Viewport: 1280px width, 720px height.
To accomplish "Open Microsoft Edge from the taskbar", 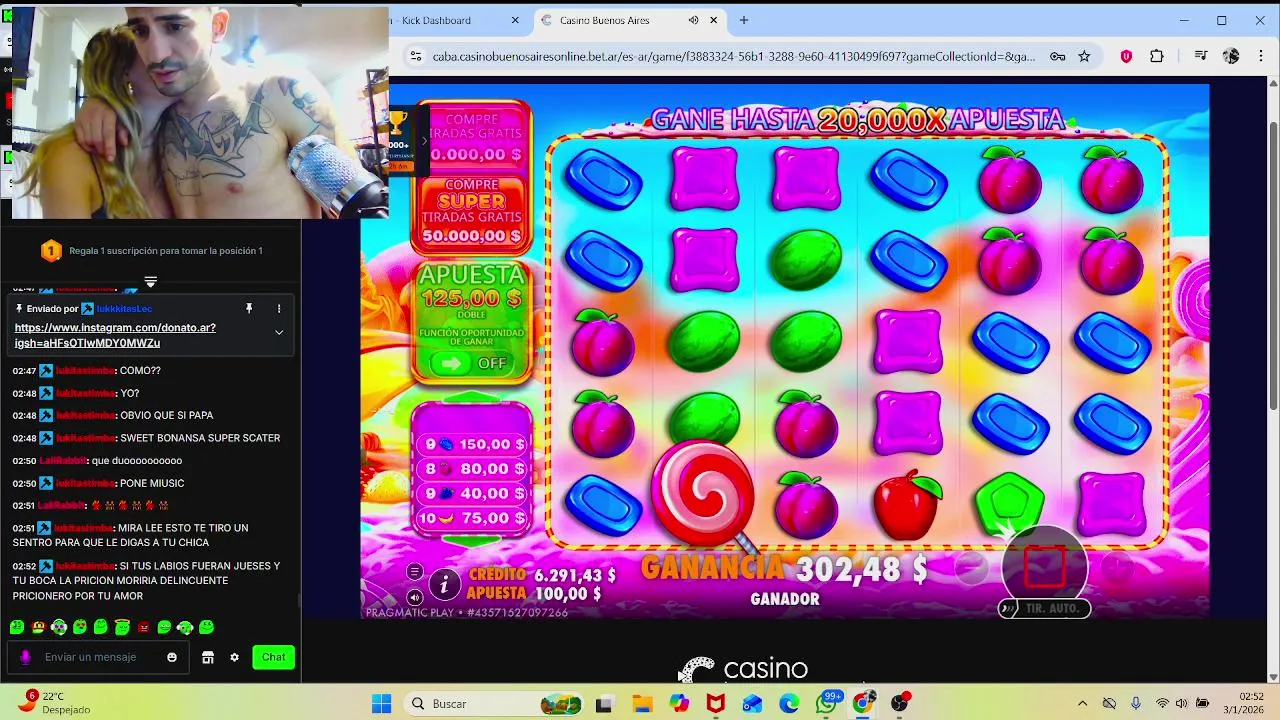I will 789,704.
